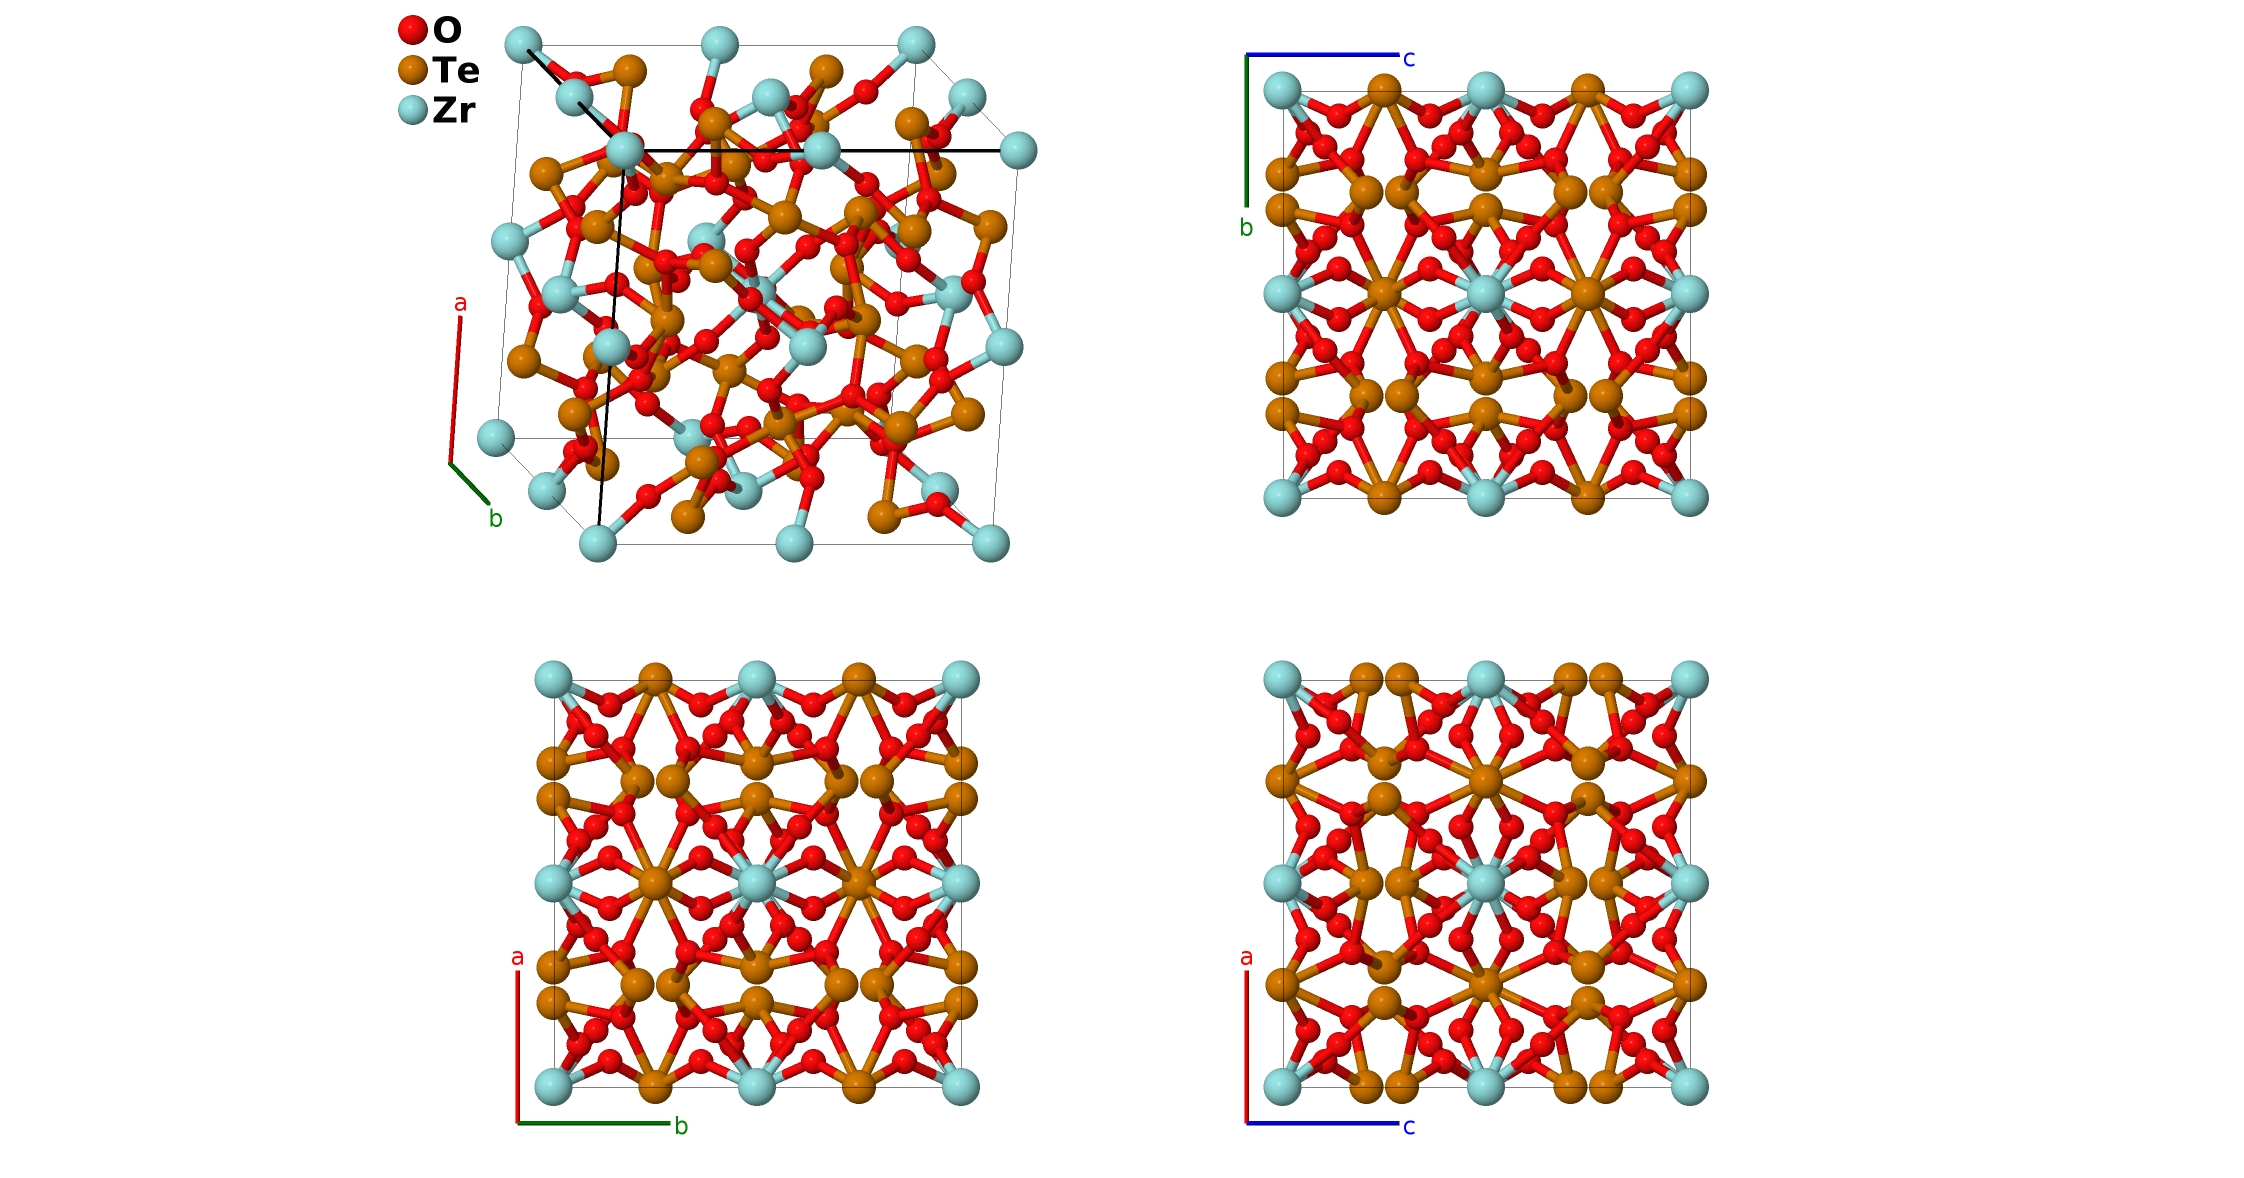Select top-left corner Zr atom of top-right view
This screenshot has width=2244, height=1178.
click(1283, 90)
